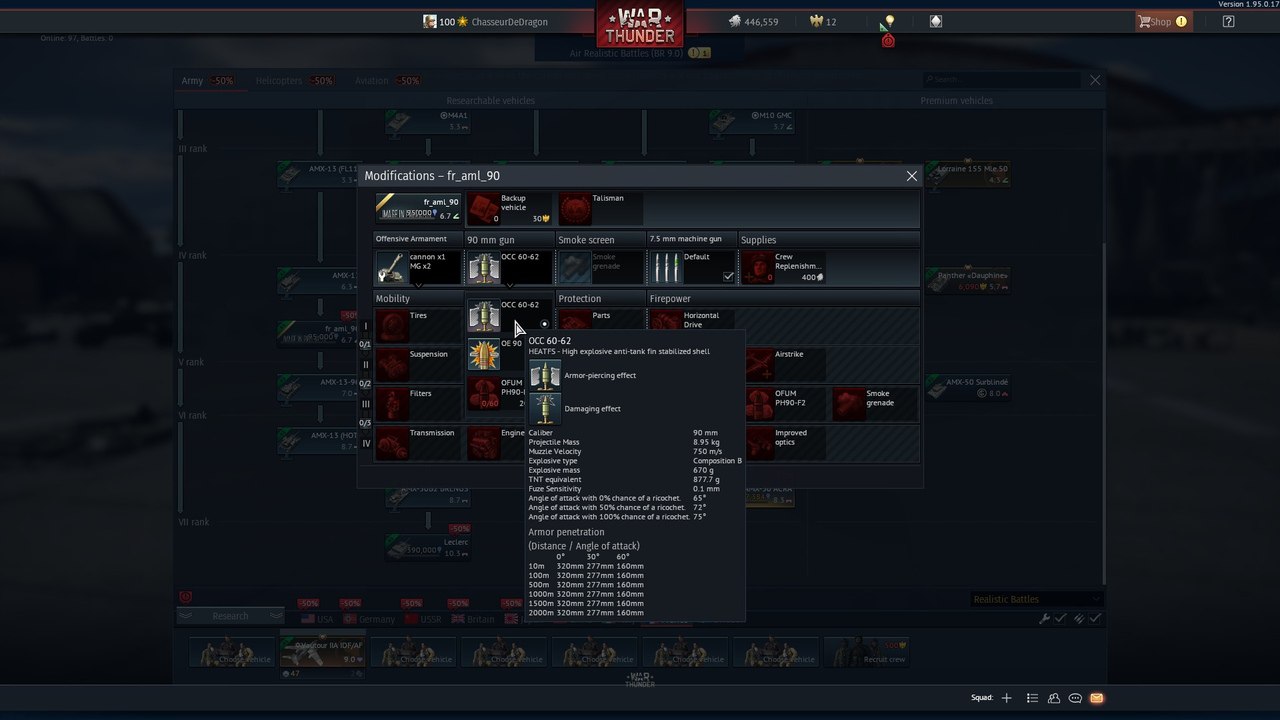Select the M4A1 vehicle in tree

(428, 121)
